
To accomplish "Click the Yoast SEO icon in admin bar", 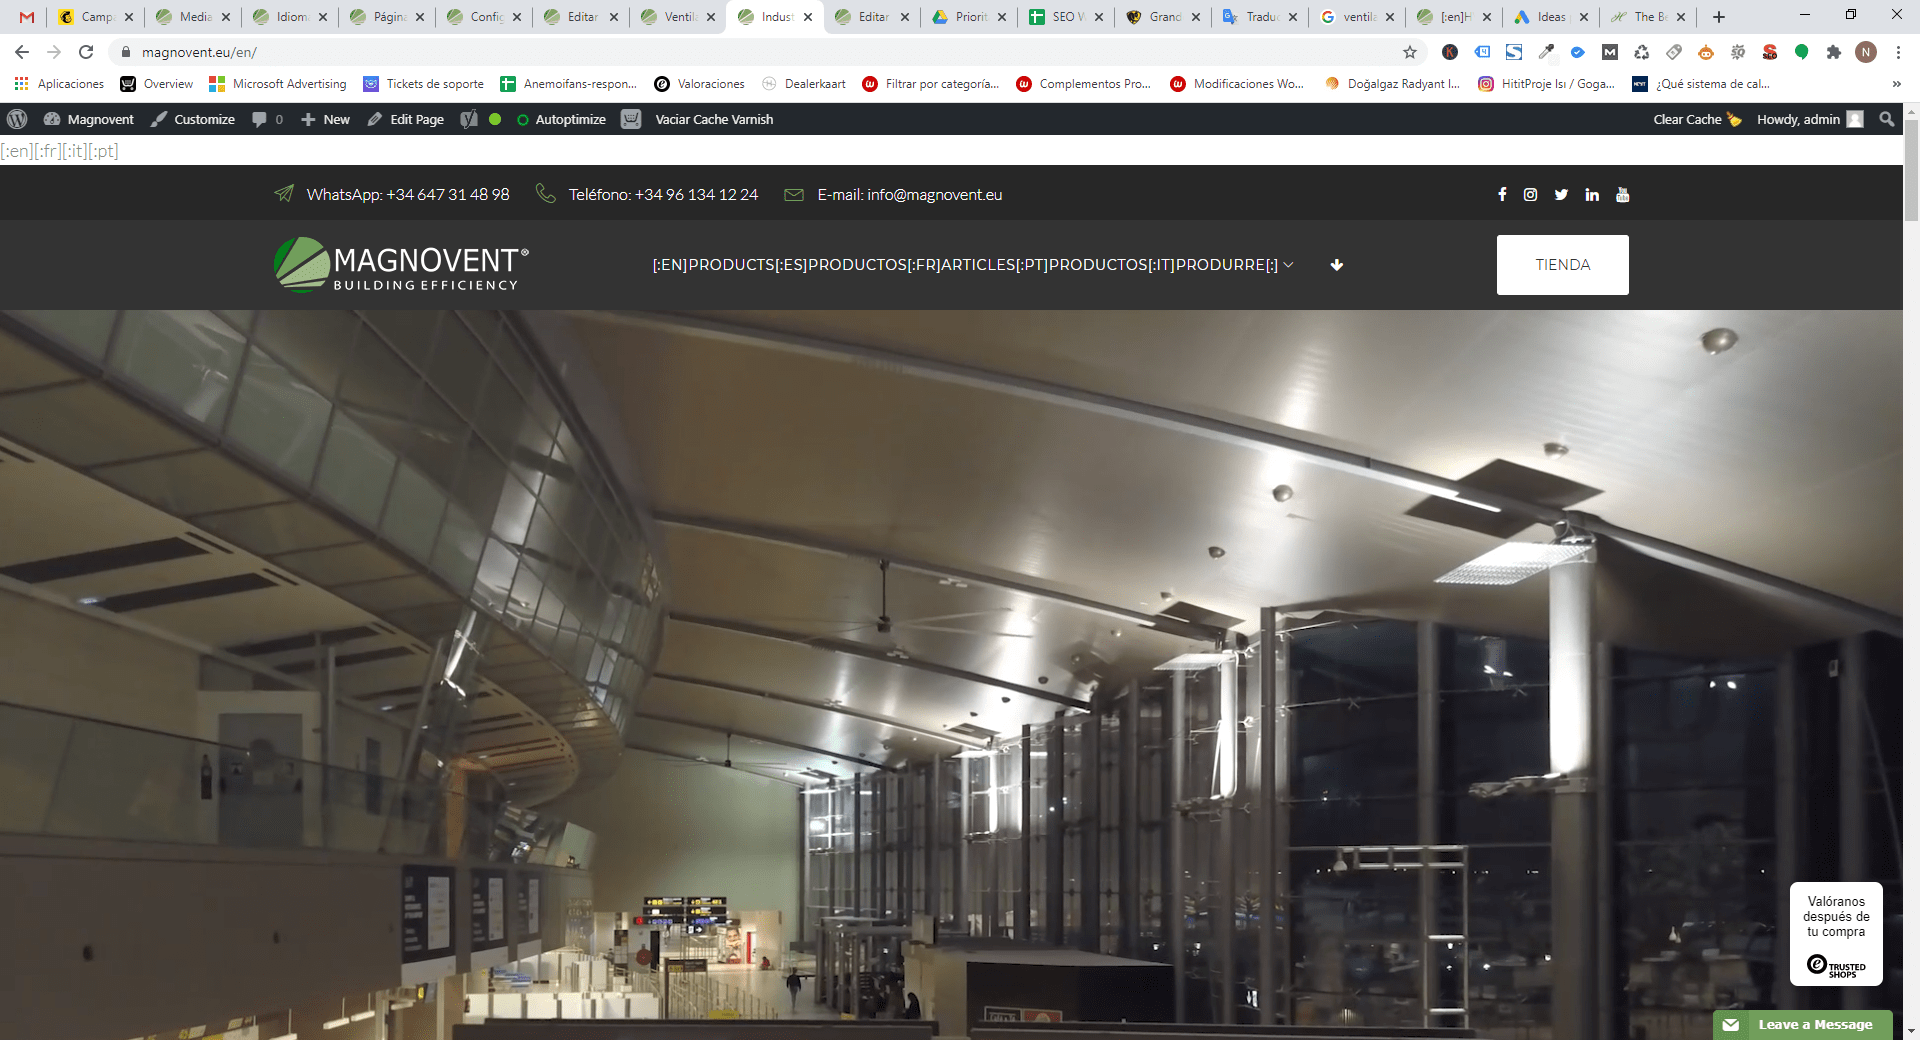I will click(469, 119).
